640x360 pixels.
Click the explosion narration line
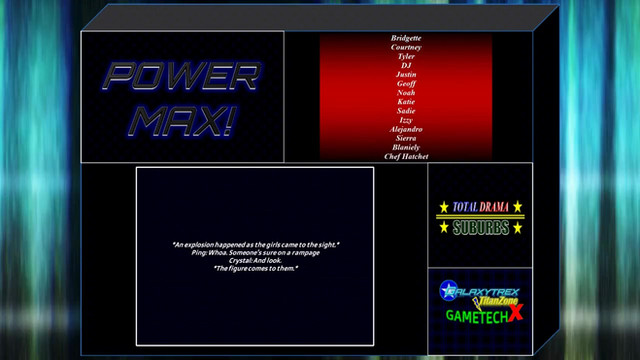[x=256, y=245]
